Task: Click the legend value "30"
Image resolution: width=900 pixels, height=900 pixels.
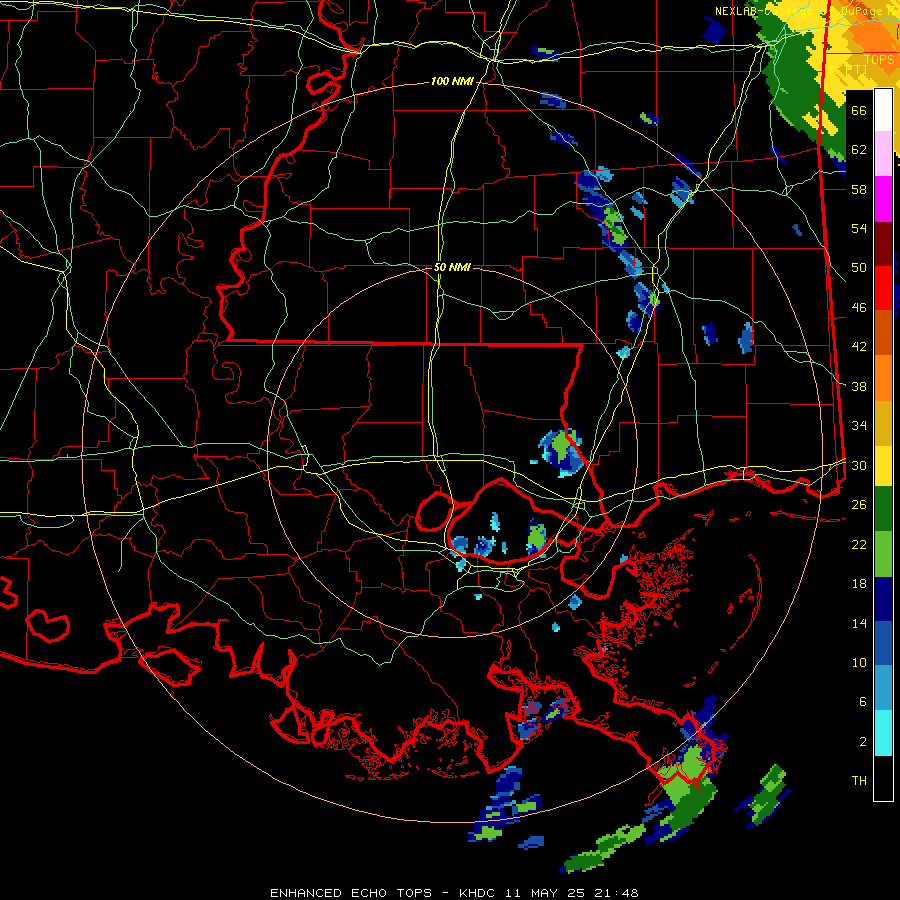Action: click(859, 465)
